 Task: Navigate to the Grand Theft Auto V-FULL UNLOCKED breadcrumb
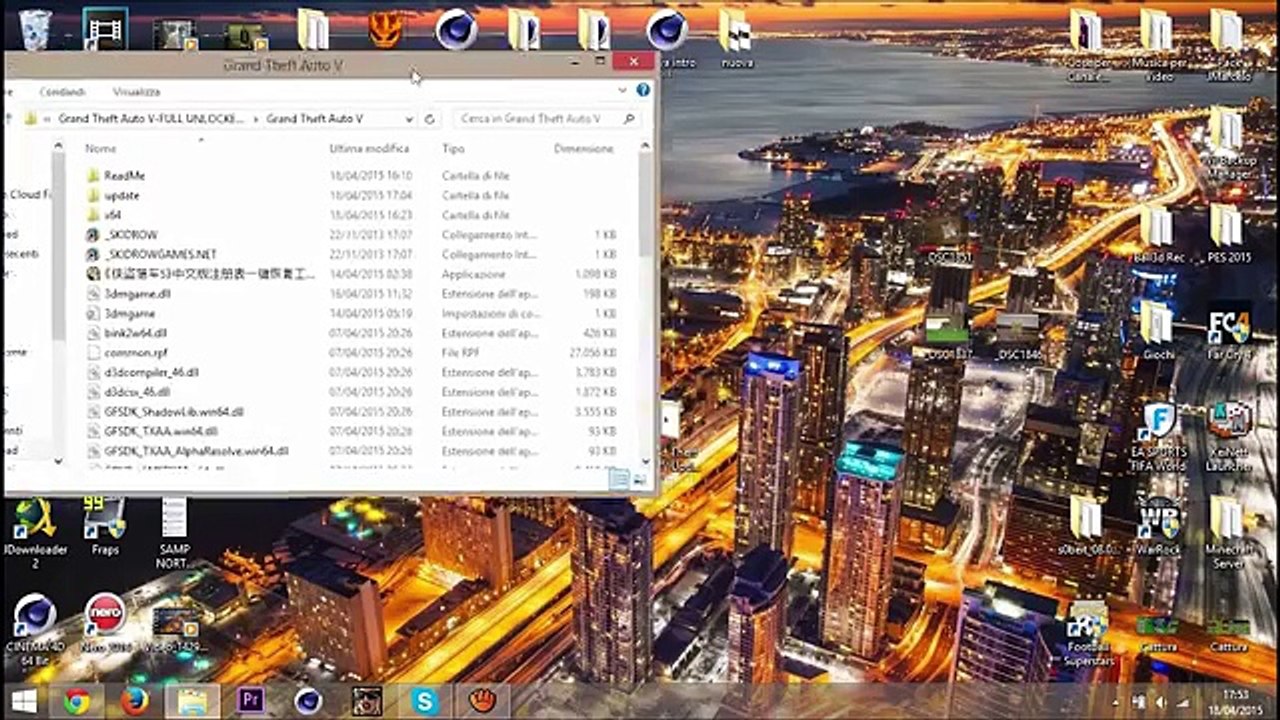(x=151, y=119)
